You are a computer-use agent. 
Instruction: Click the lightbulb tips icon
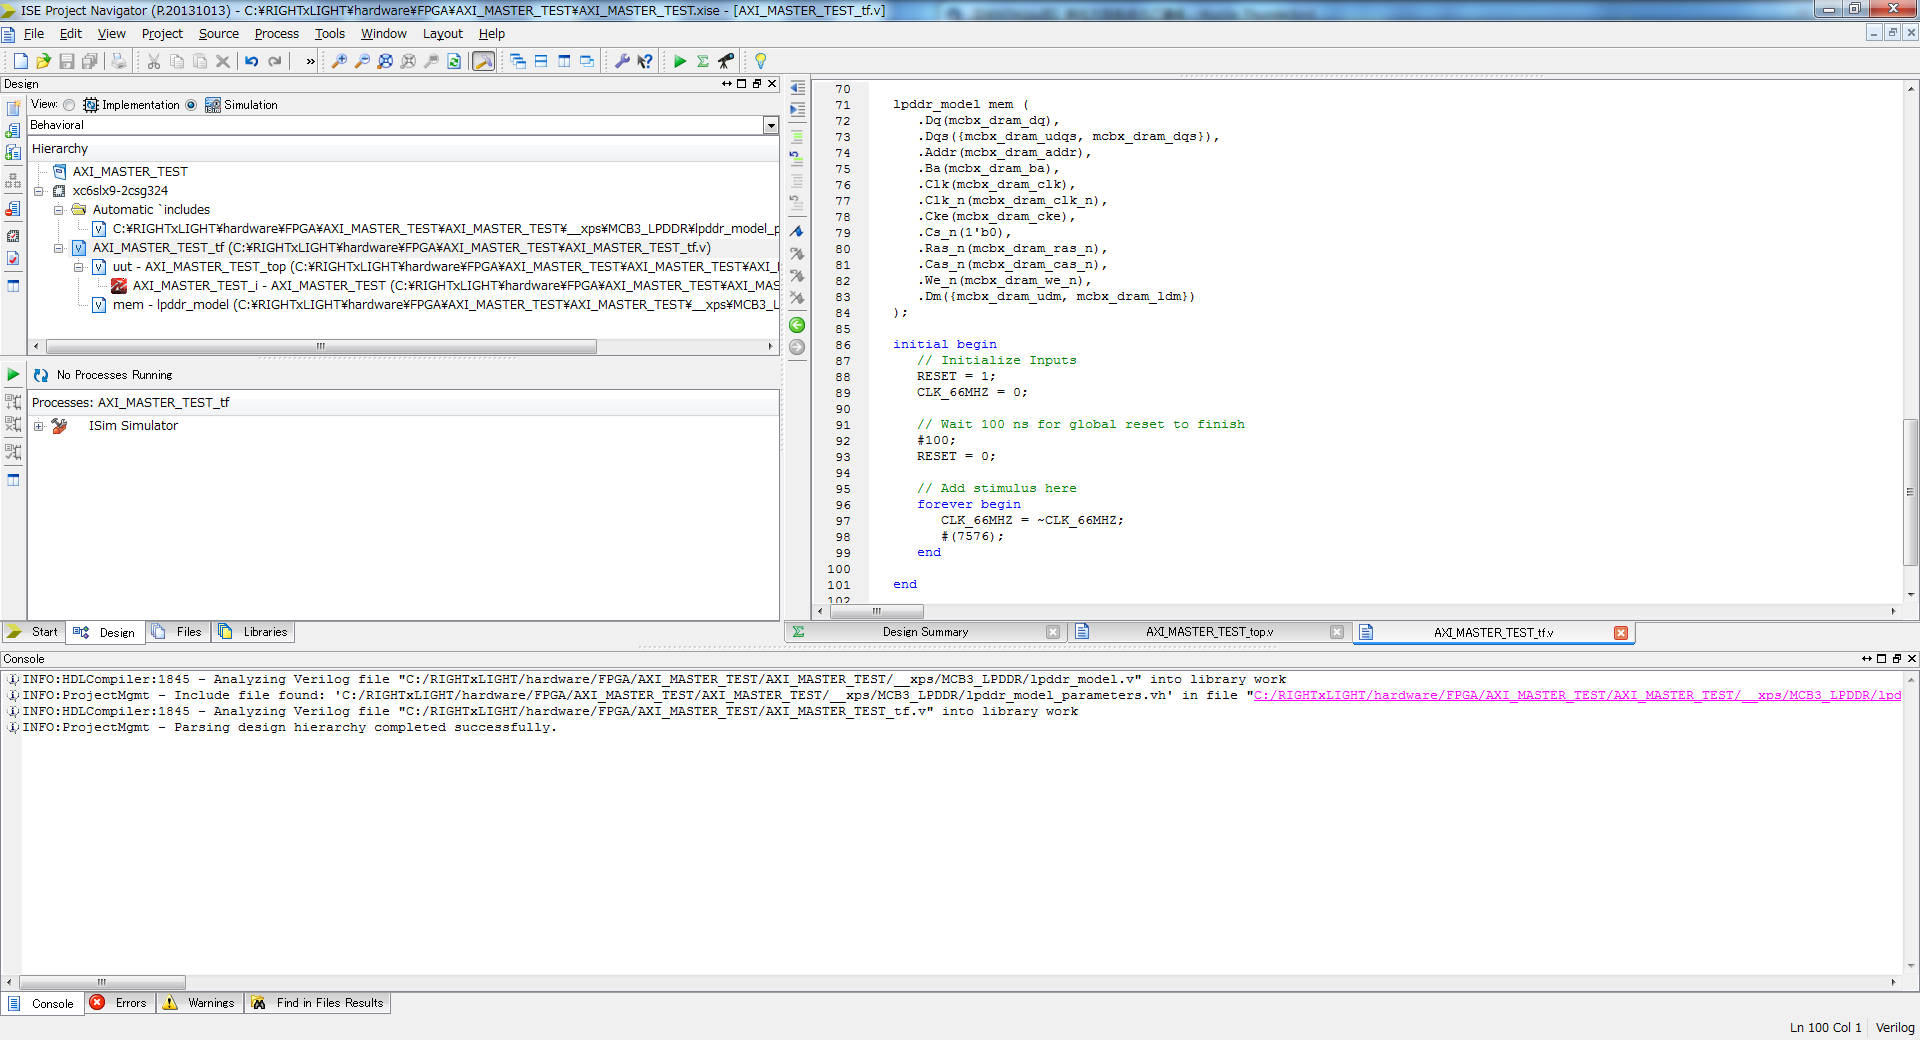760,61
